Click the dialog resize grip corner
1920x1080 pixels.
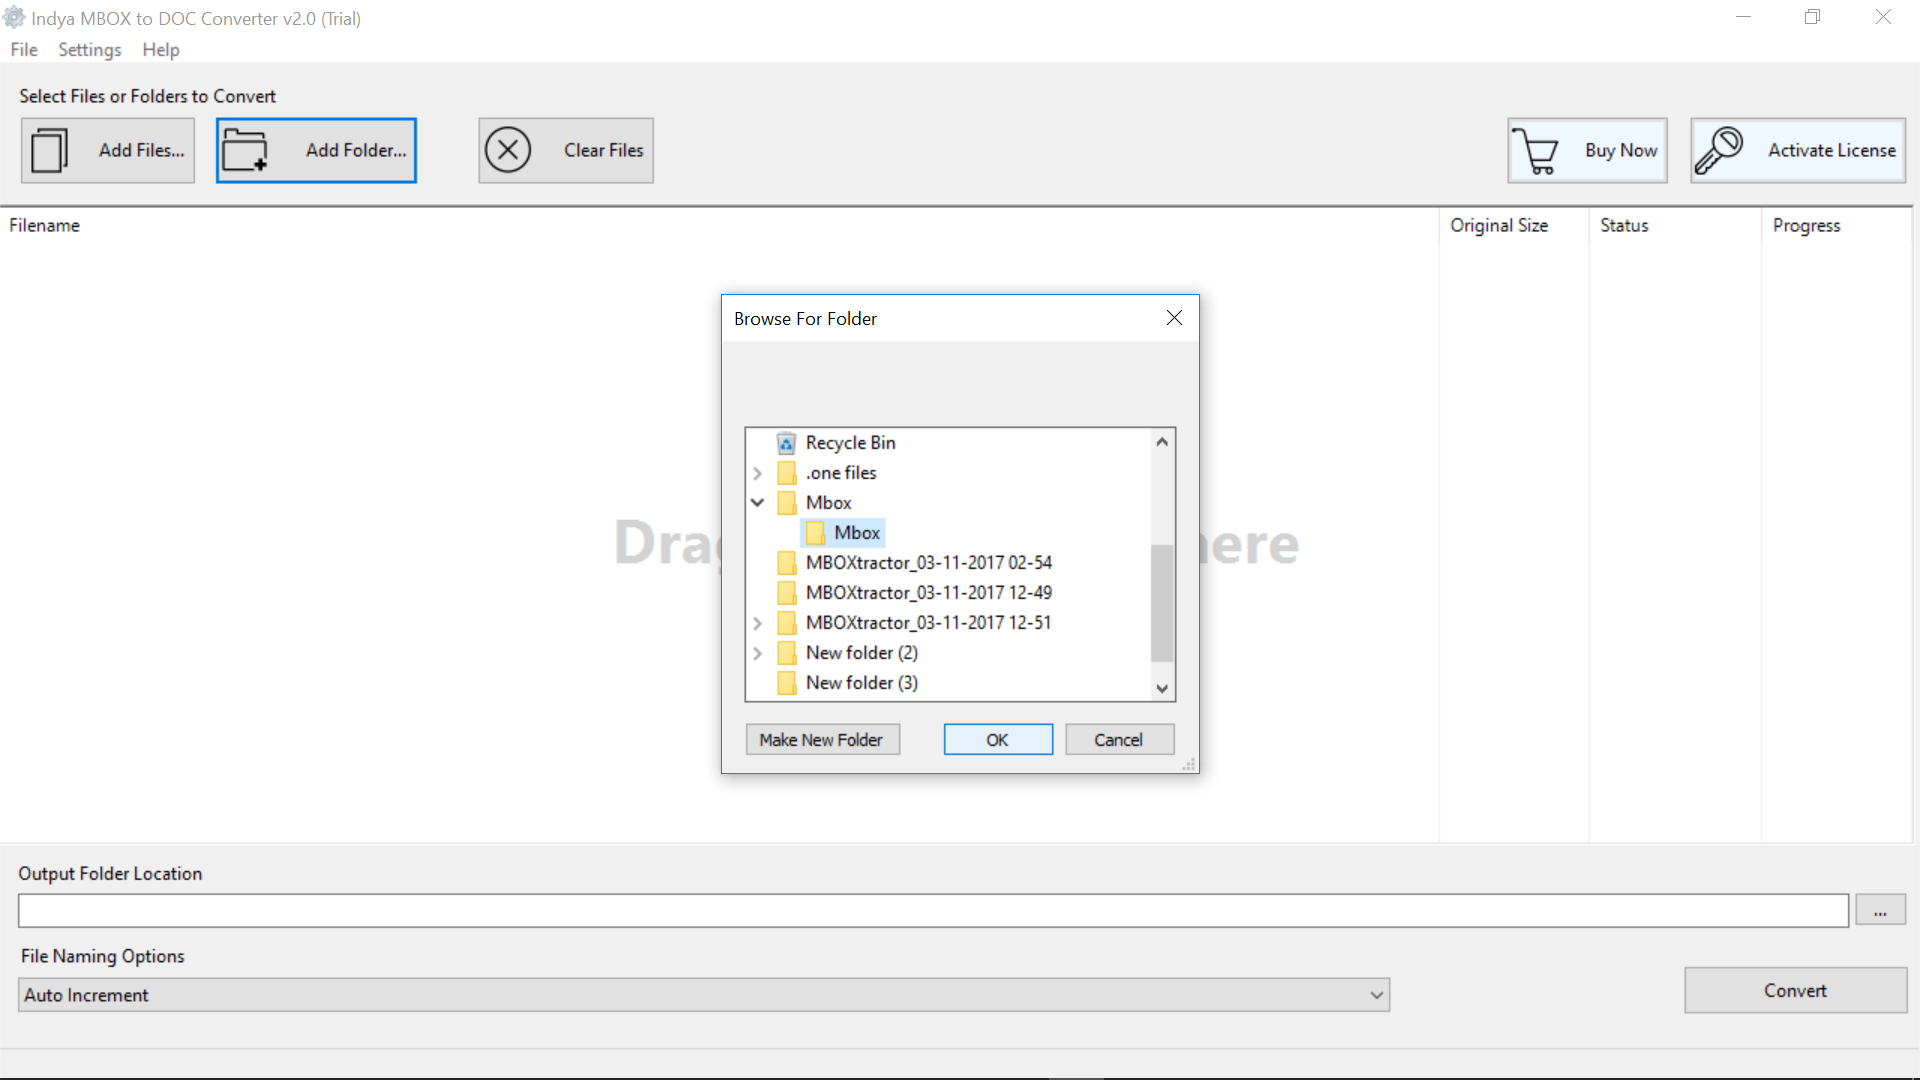click(x=1189, y=764)
